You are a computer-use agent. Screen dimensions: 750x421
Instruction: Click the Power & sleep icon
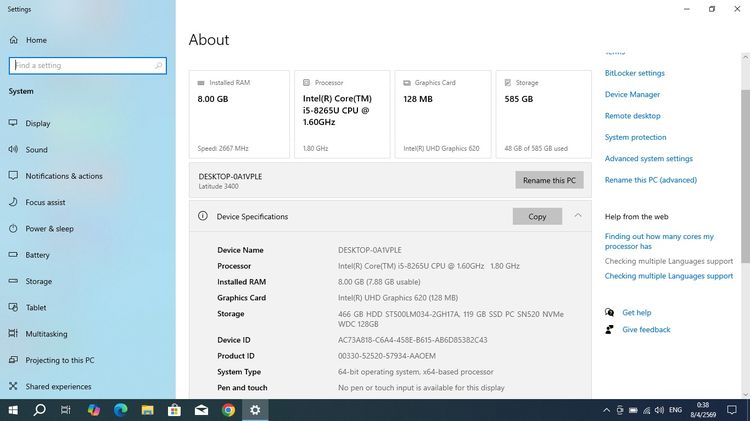[x=13, y=228]
